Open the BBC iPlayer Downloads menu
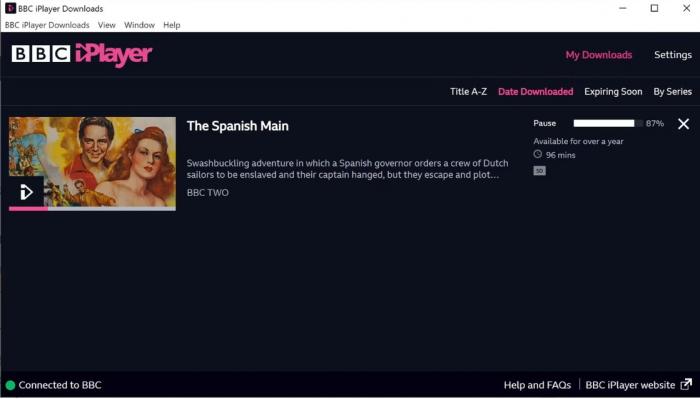The width and height of the screenshot is (700, 399). (x=47, y=25)
